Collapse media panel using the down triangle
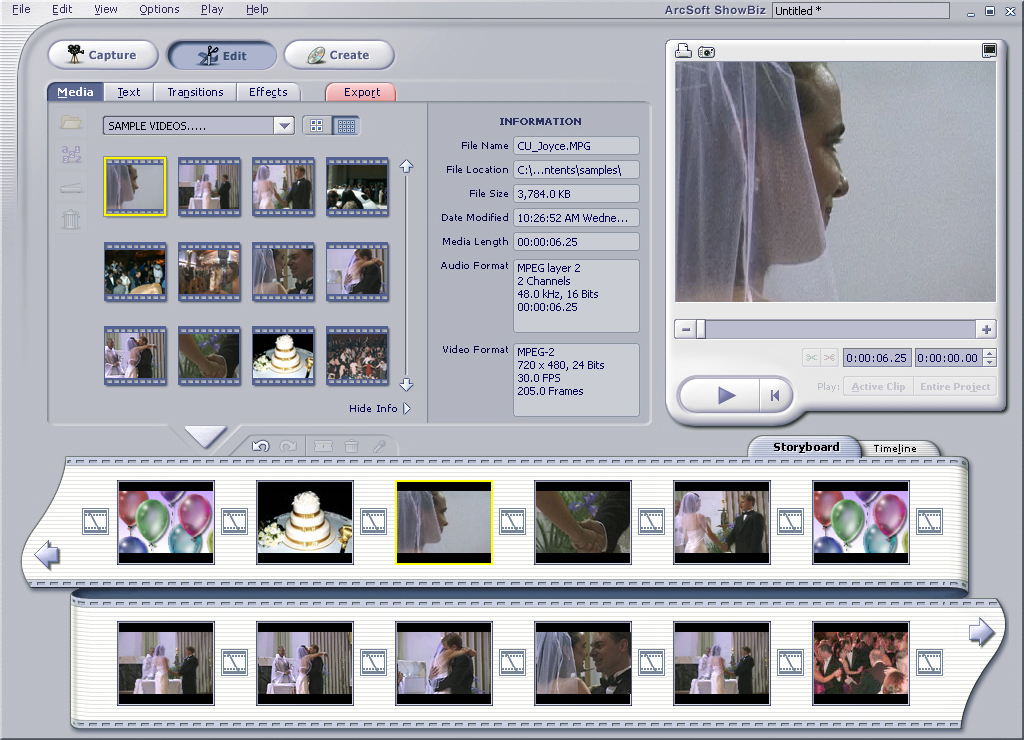This screenshot has width=1024, height=740. 205,436
